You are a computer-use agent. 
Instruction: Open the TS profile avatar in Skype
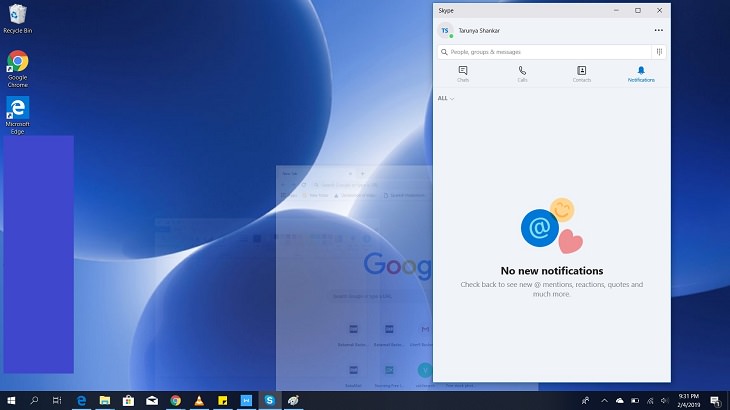tap(445, 31)
